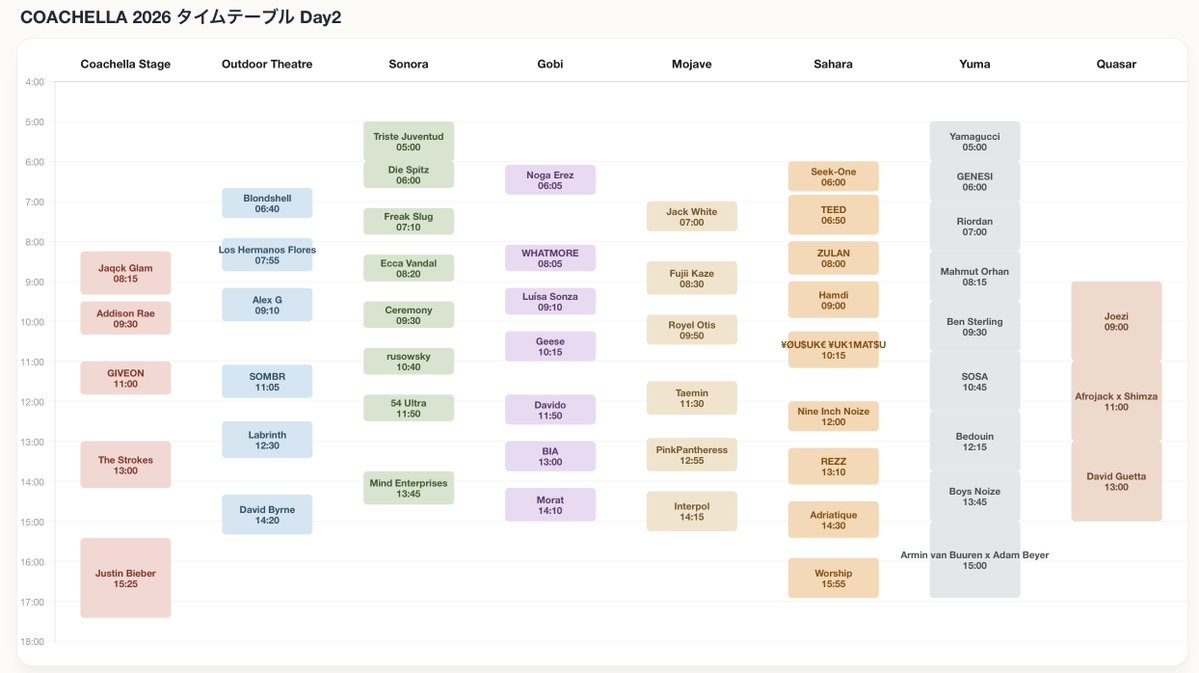Select Freak Slug 07:10 block

click(x=408, y=221)
